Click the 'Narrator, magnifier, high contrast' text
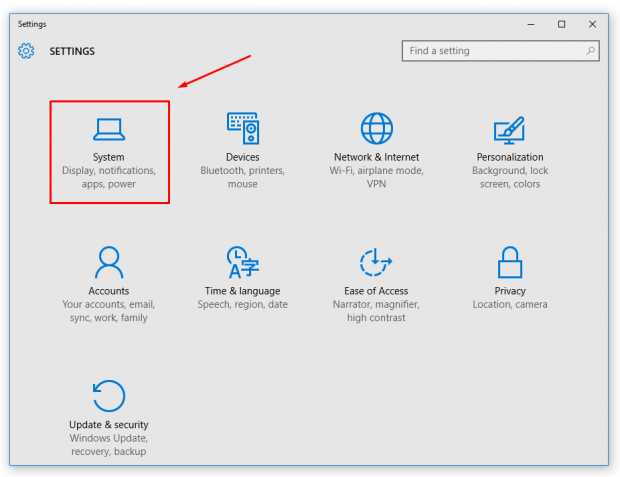Viewport: 620px width, 477px height. pyautogui.click(x=376, y=311)
